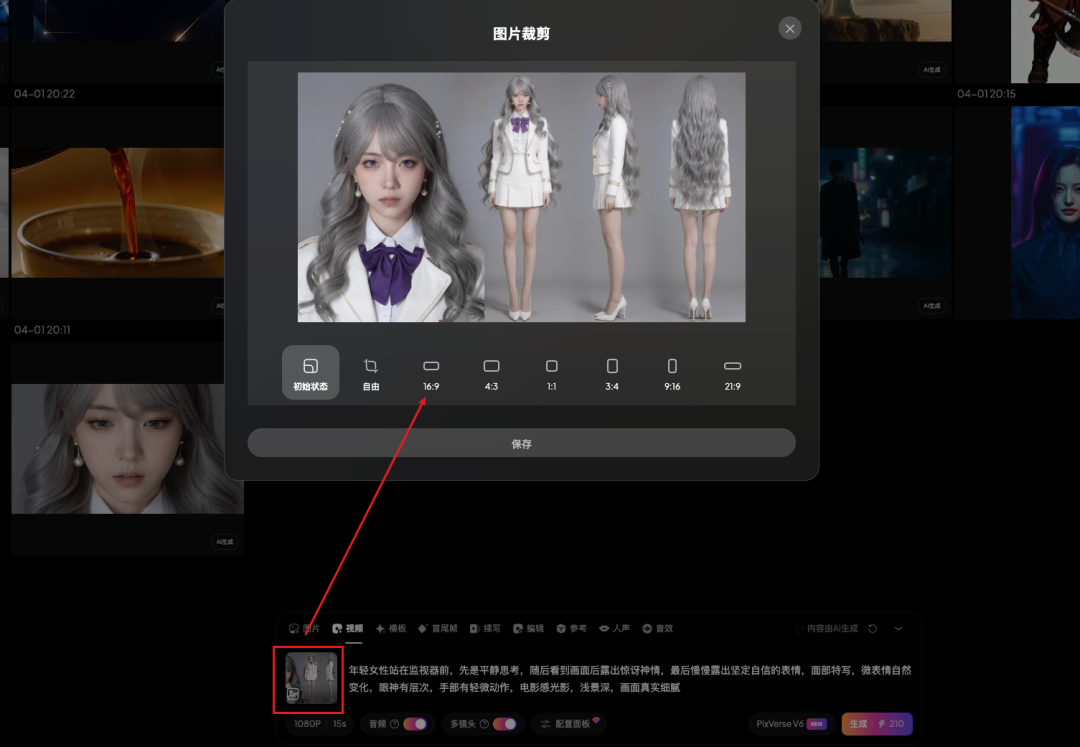Choose the 3:4 portrait crop ratio
Image resolution: width=1080 pixels, height=747 pixels.
click(x=611, y=372)
